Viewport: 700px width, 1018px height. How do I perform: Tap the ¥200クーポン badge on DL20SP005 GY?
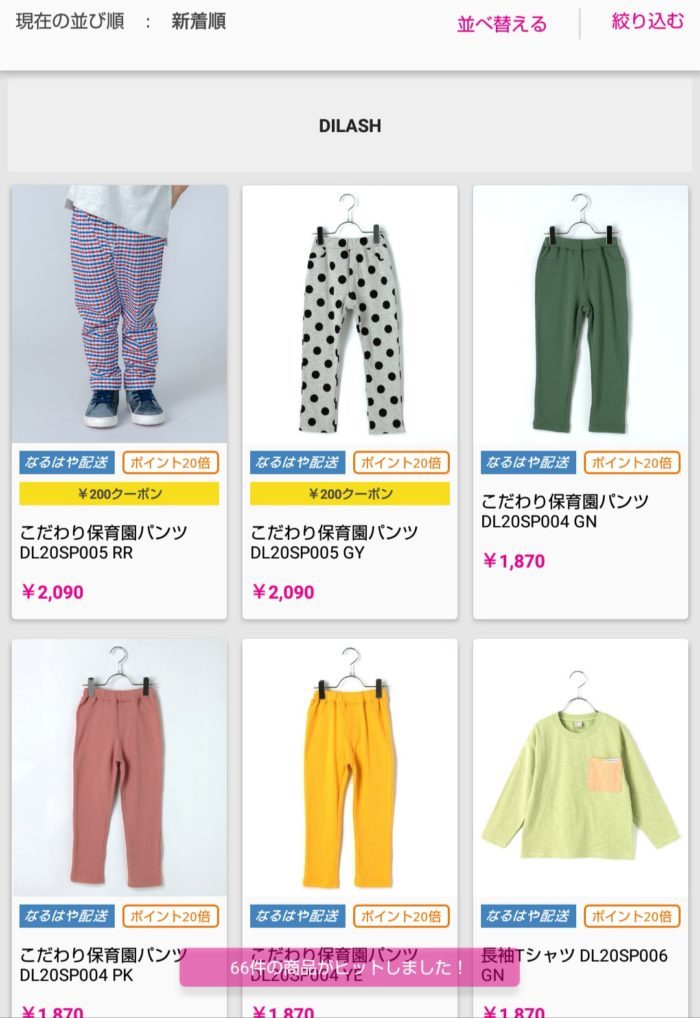pyautogui.click(x=350, y=494)
